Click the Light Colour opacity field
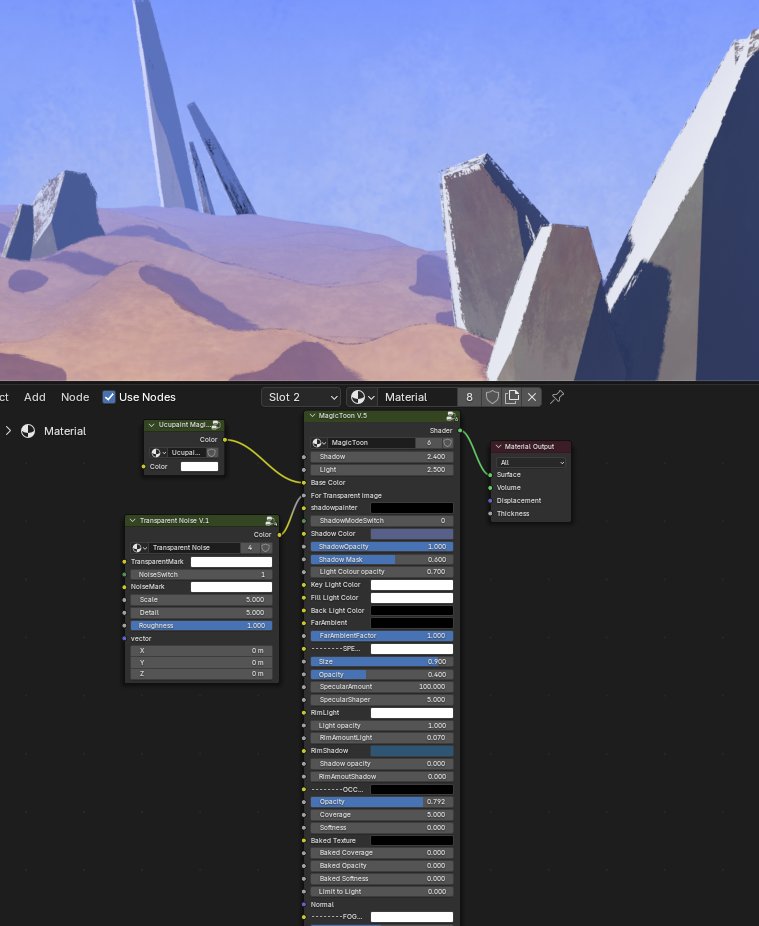Screen dimensions: 759x926 pyautogui.click(x=382, y=572)
